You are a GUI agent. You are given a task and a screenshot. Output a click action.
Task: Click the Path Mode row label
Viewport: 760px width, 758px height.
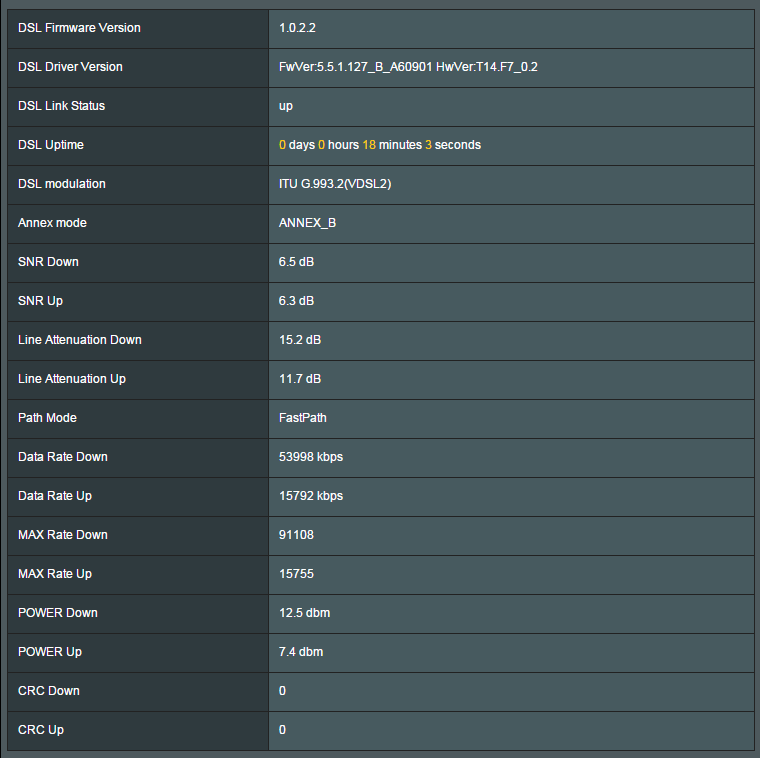[x=47, y=418]
